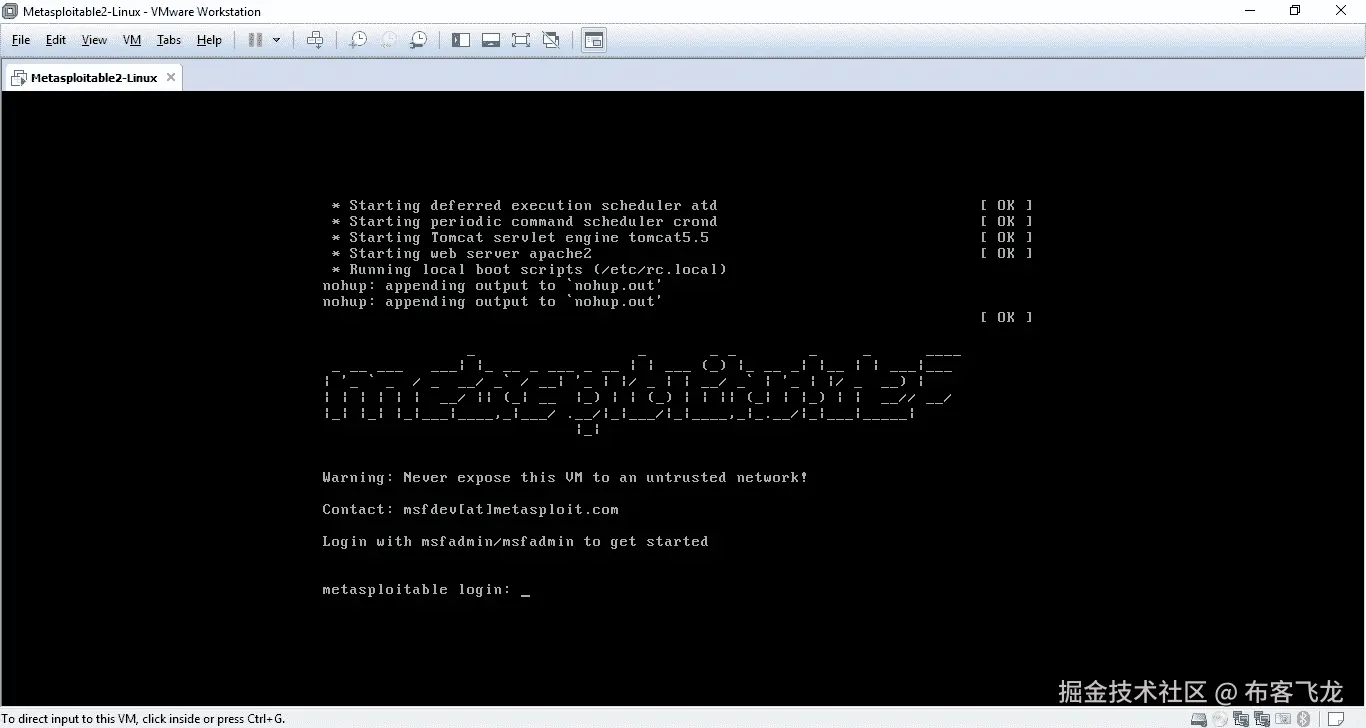1366x728 pixels.
Task: Open the message log note icon
Action: point(1334,718)
